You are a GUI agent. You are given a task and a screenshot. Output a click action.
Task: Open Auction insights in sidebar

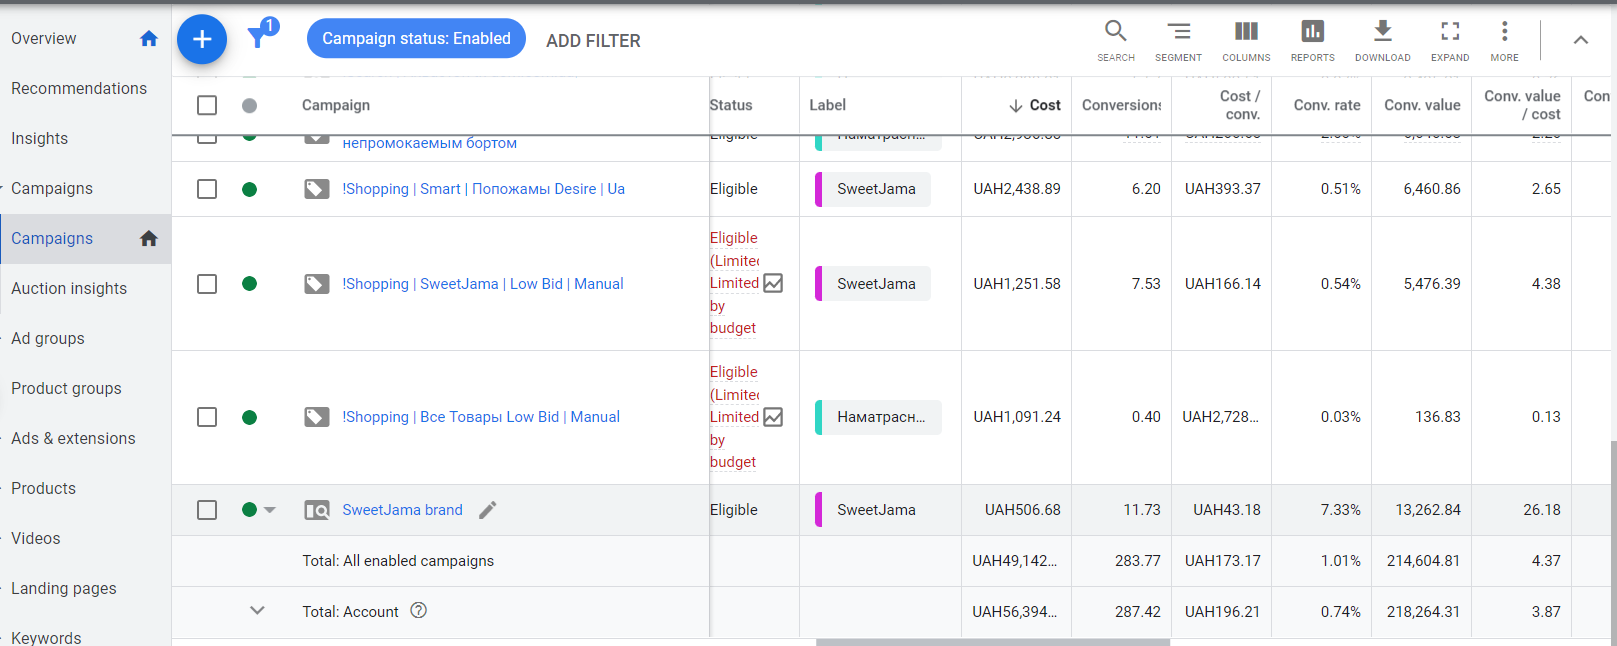click(69, 289)
